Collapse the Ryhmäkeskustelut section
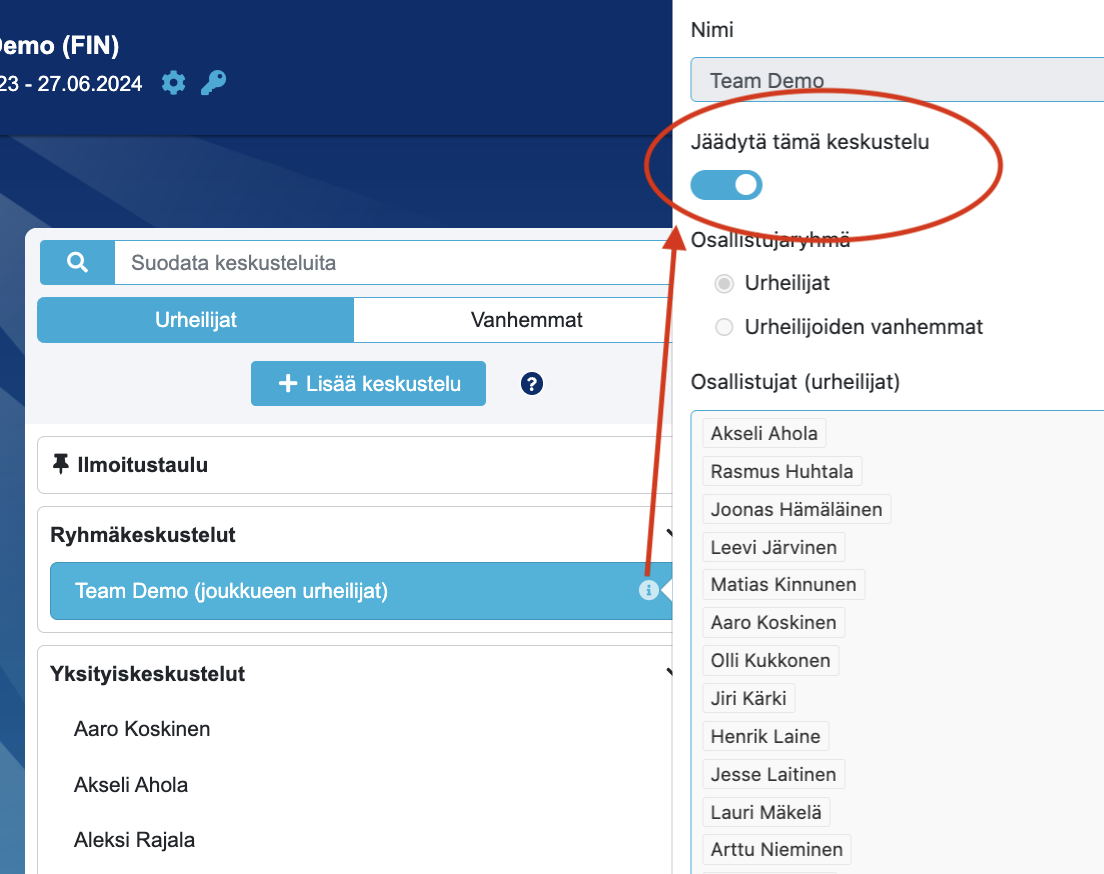The height and width of the screenshot is (874, 1104). tap(668, 534)
